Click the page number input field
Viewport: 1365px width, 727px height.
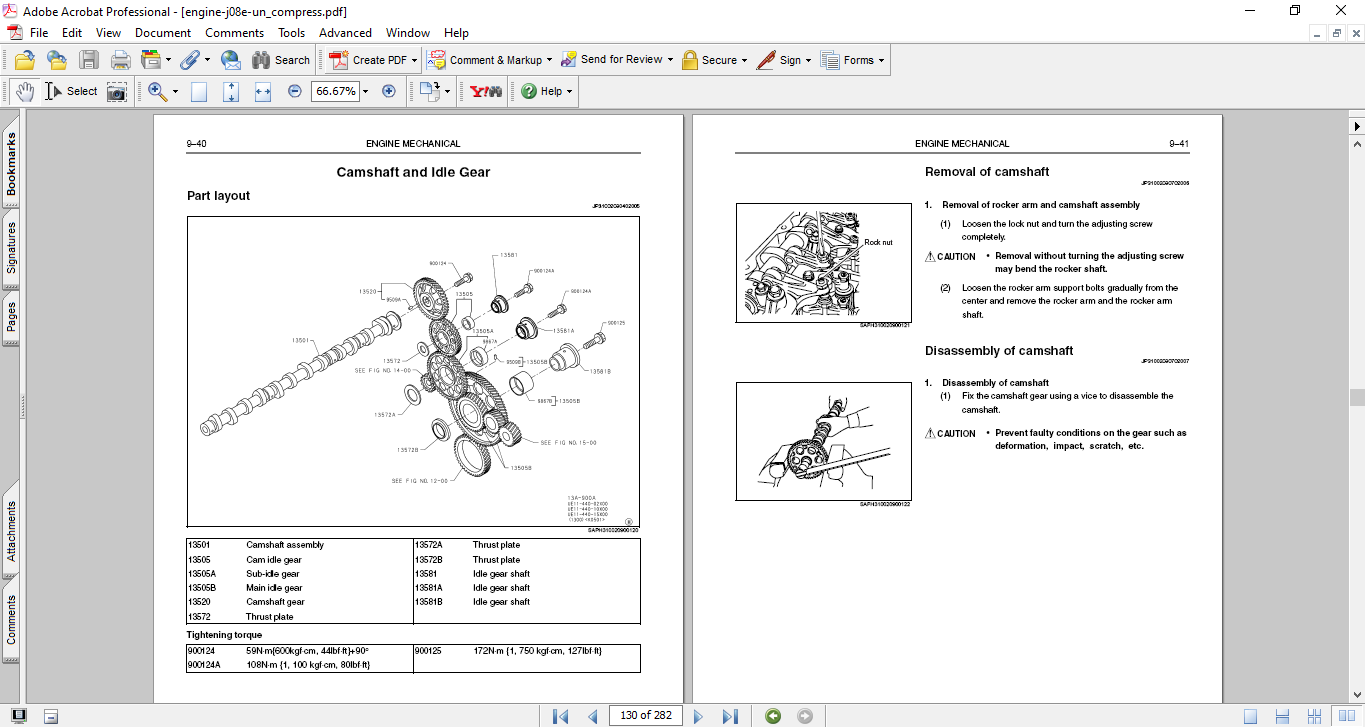coord(645,715)
